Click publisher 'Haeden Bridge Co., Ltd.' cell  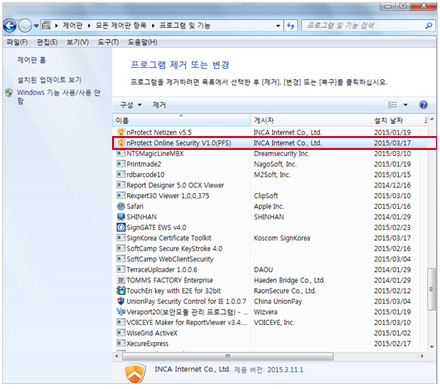289,280
